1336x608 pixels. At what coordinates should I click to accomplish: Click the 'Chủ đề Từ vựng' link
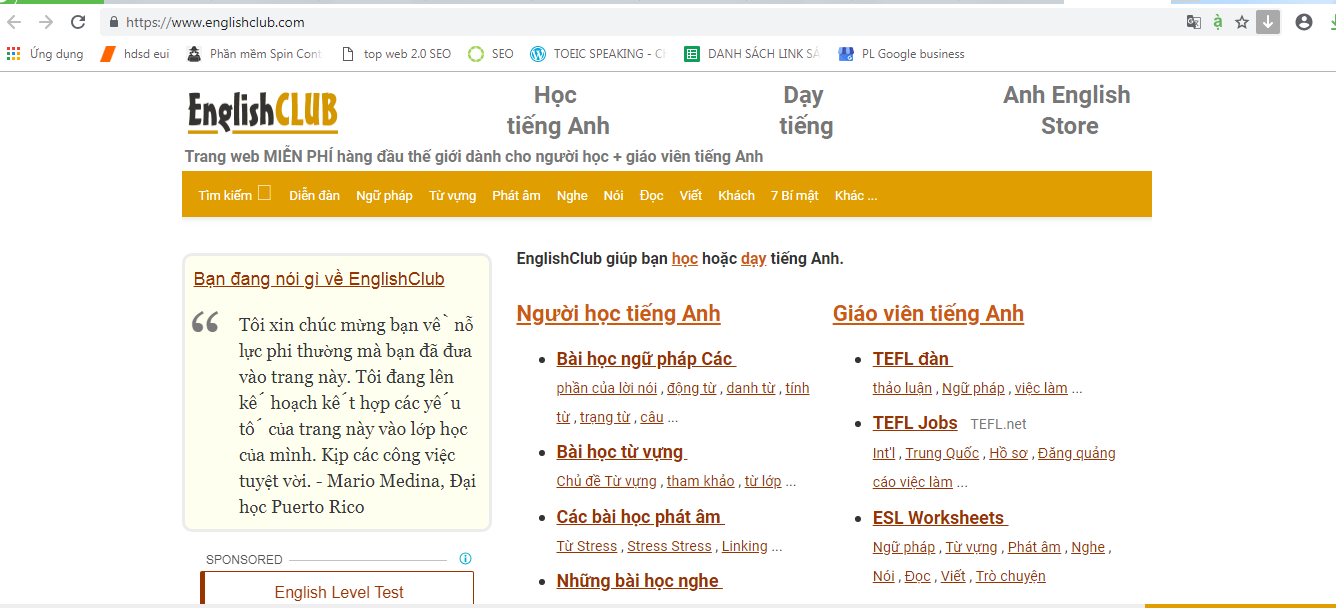[x=607, y=481]
